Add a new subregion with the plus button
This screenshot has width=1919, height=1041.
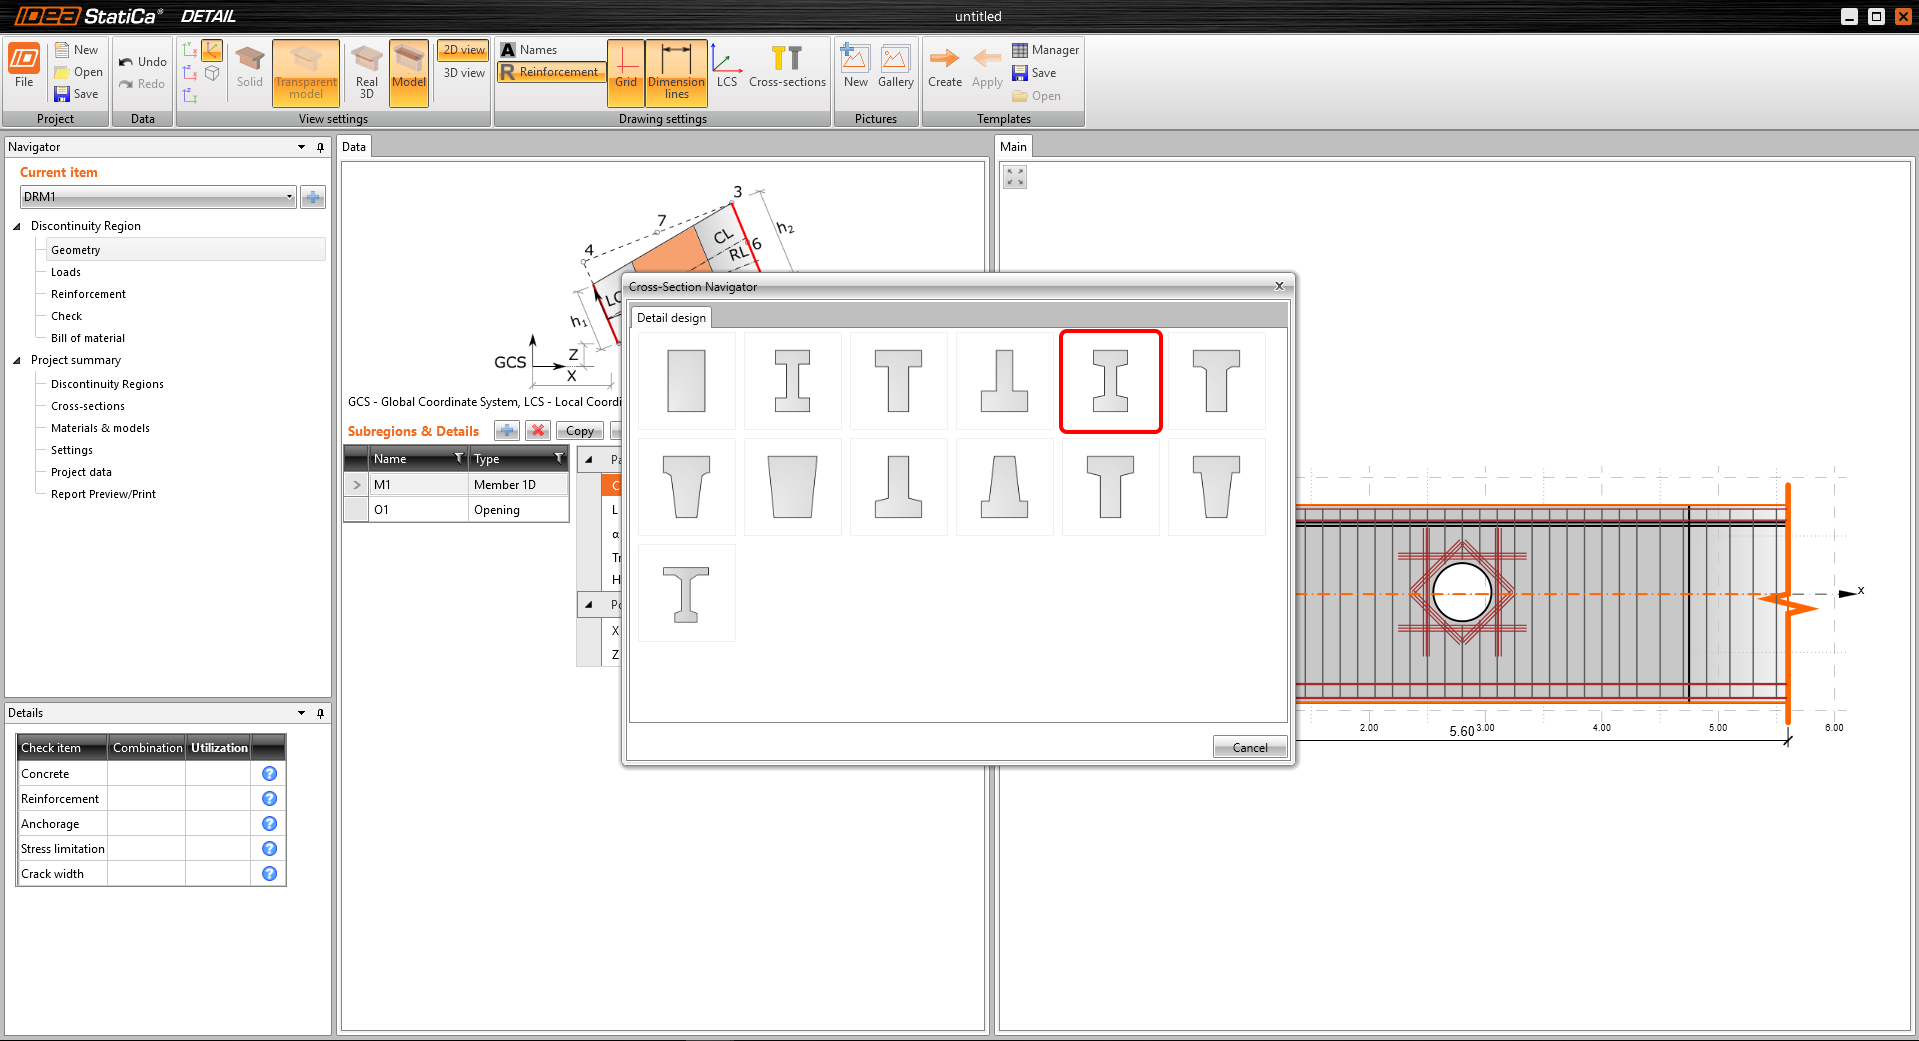(x=507, y=431)
